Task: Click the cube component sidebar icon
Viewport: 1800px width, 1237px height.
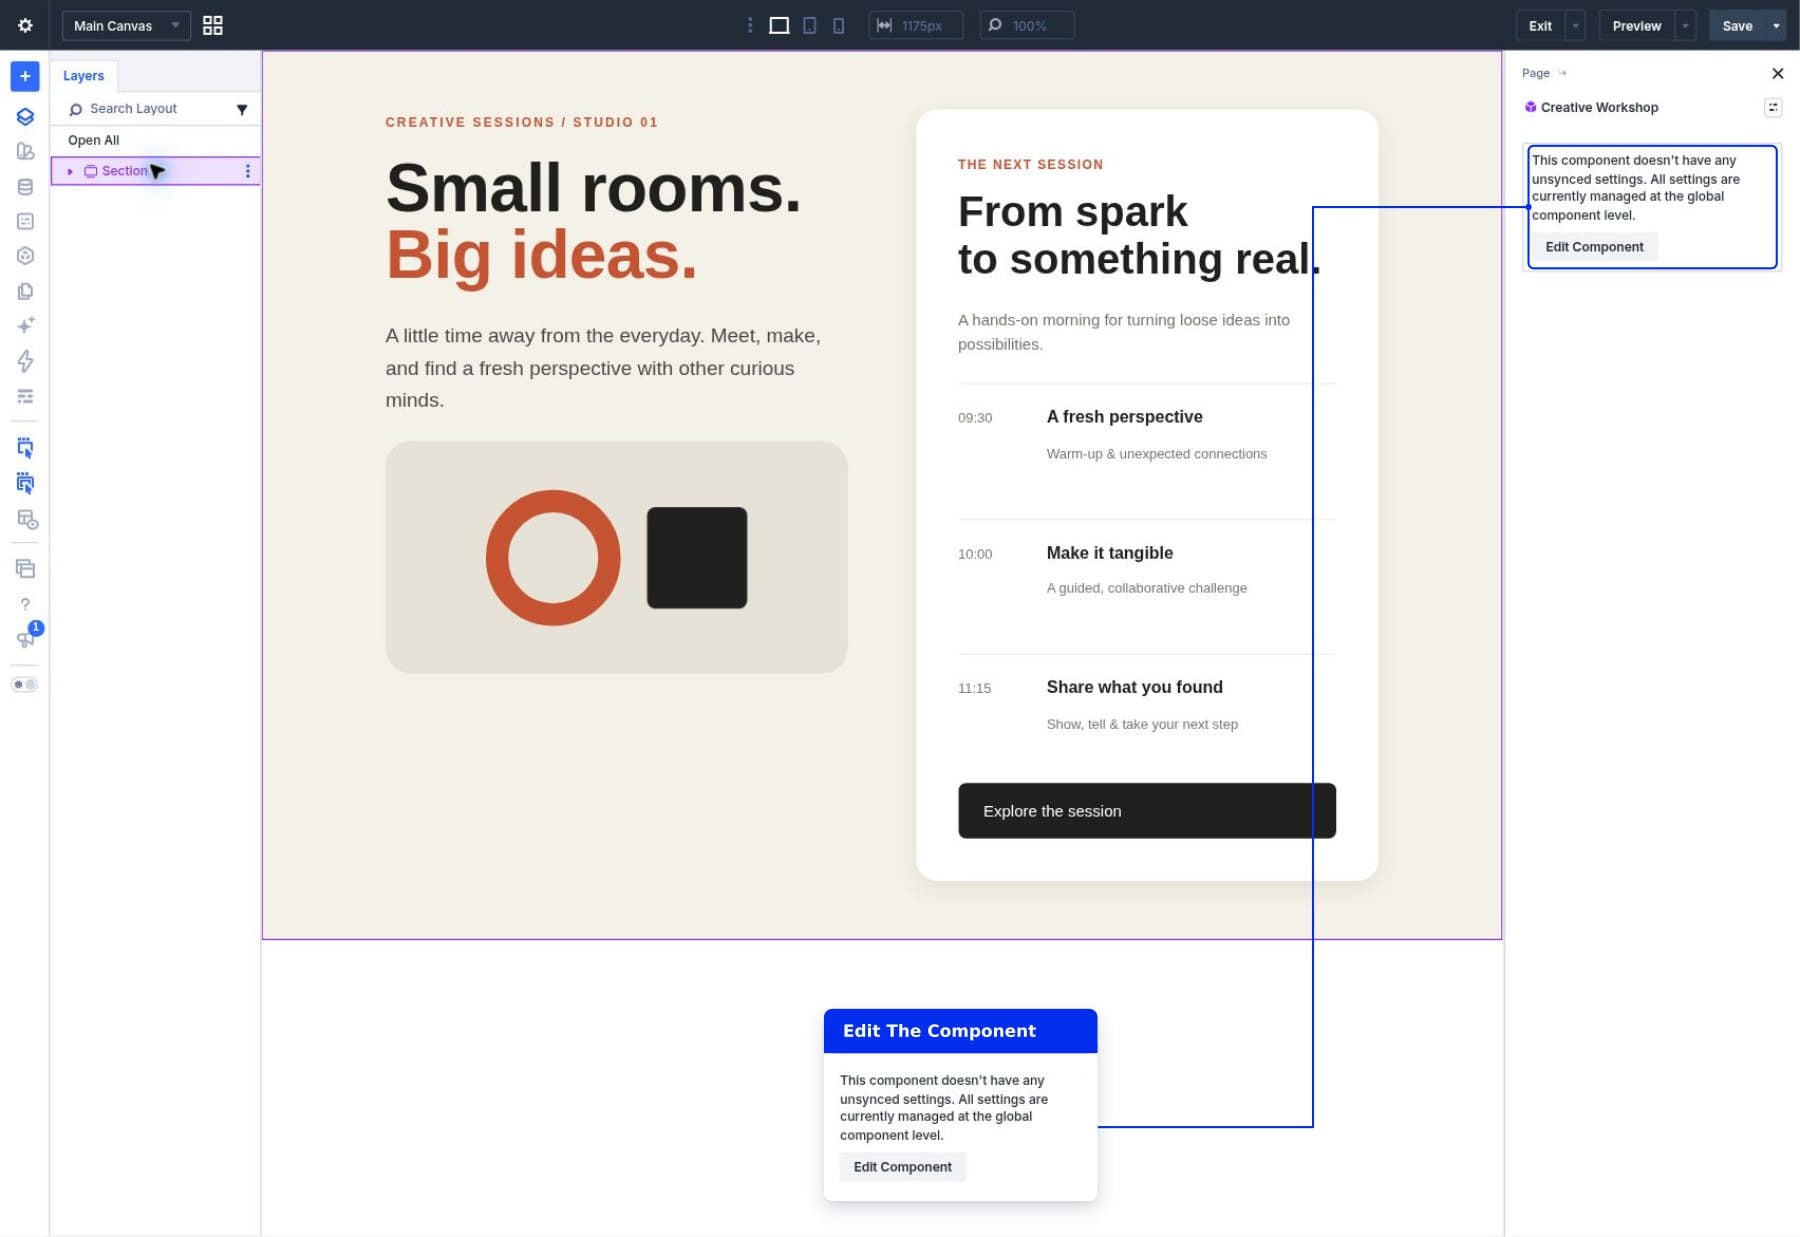Action: 25,256
